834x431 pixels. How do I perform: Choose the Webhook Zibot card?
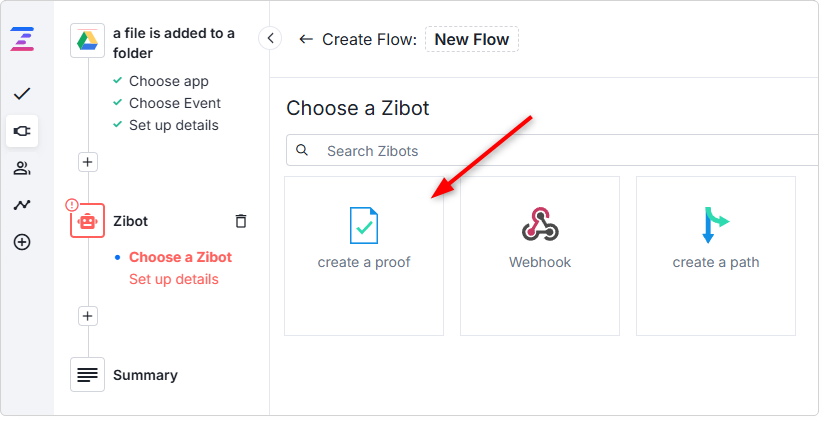click(x=540, y=256)
